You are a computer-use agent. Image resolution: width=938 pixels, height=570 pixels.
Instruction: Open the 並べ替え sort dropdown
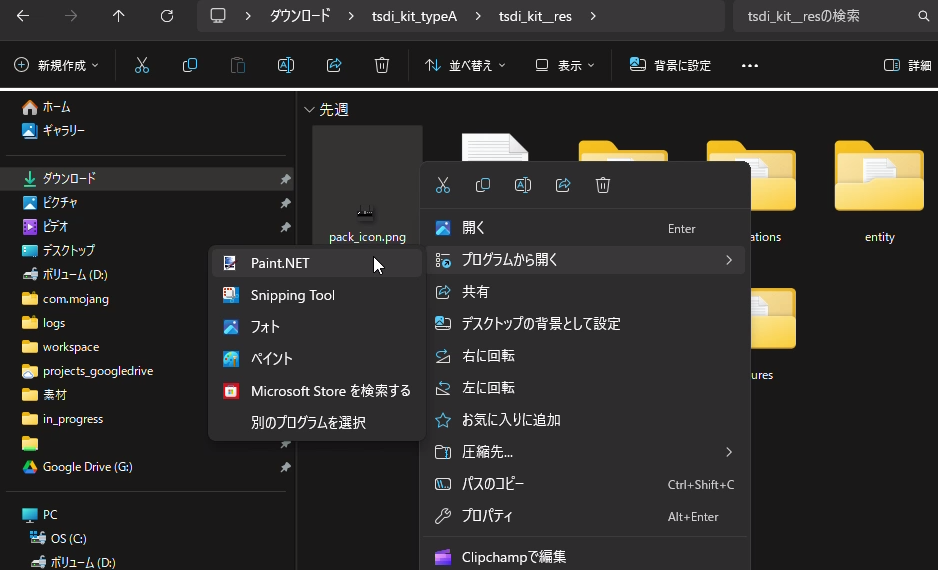(465, 65)
